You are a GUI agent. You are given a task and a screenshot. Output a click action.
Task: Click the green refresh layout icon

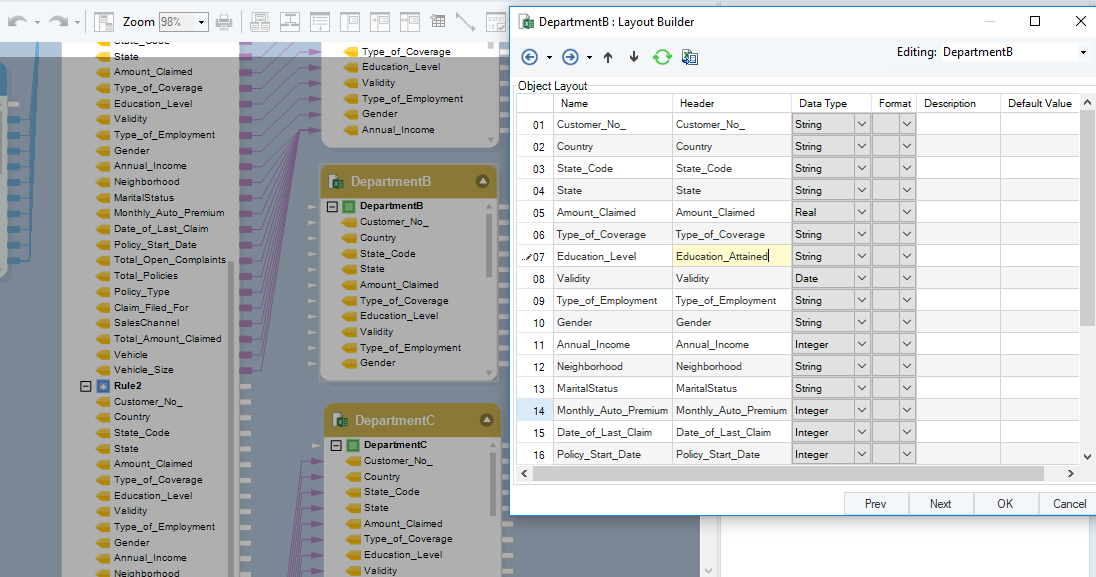click(x=662, y=57)
